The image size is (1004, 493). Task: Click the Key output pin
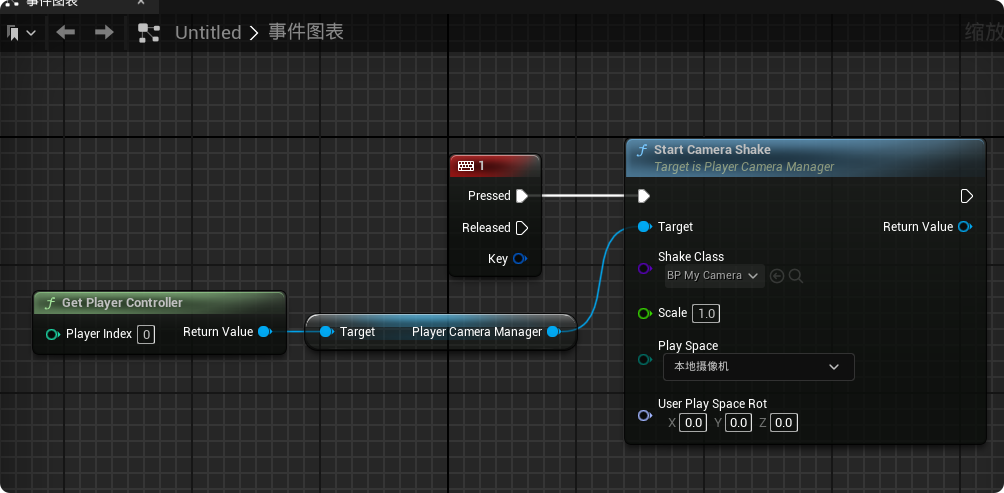[x=520, y=259]
